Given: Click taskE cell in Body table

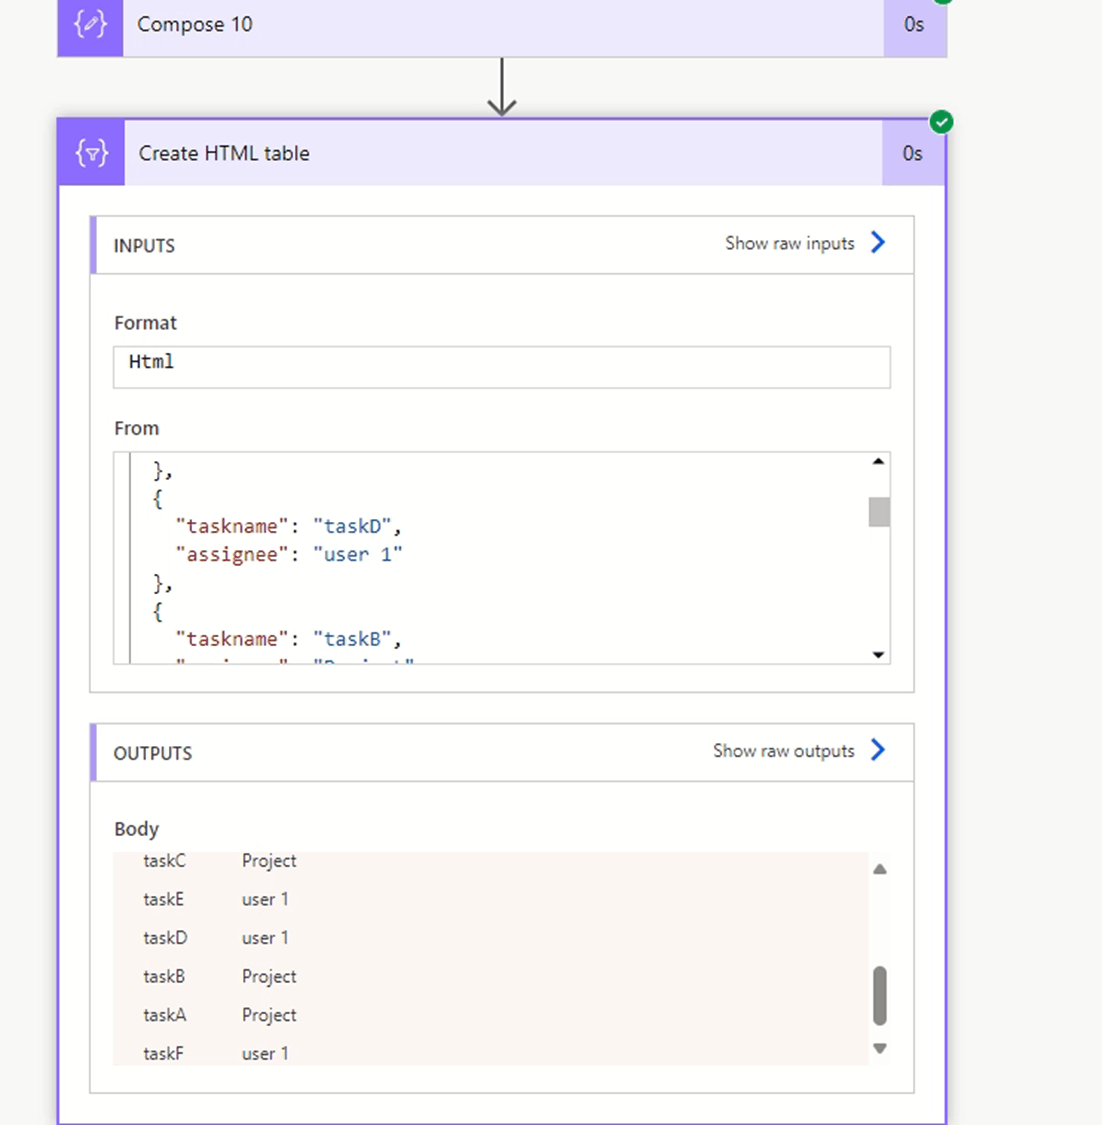Looking at the screenshot, I should coord(164,900).
